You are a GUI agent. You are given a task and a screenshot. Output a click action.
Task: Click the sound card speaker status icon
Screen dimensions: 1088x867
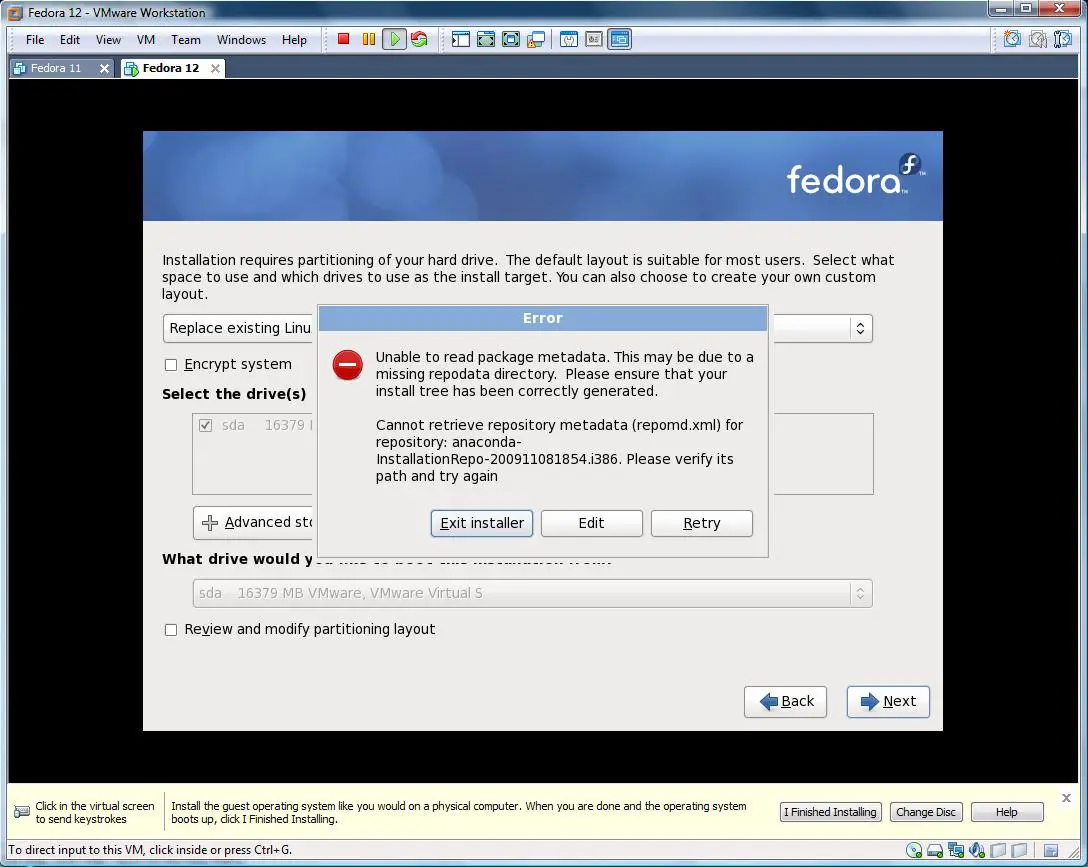pyautogui.click(x=977, y=850)
